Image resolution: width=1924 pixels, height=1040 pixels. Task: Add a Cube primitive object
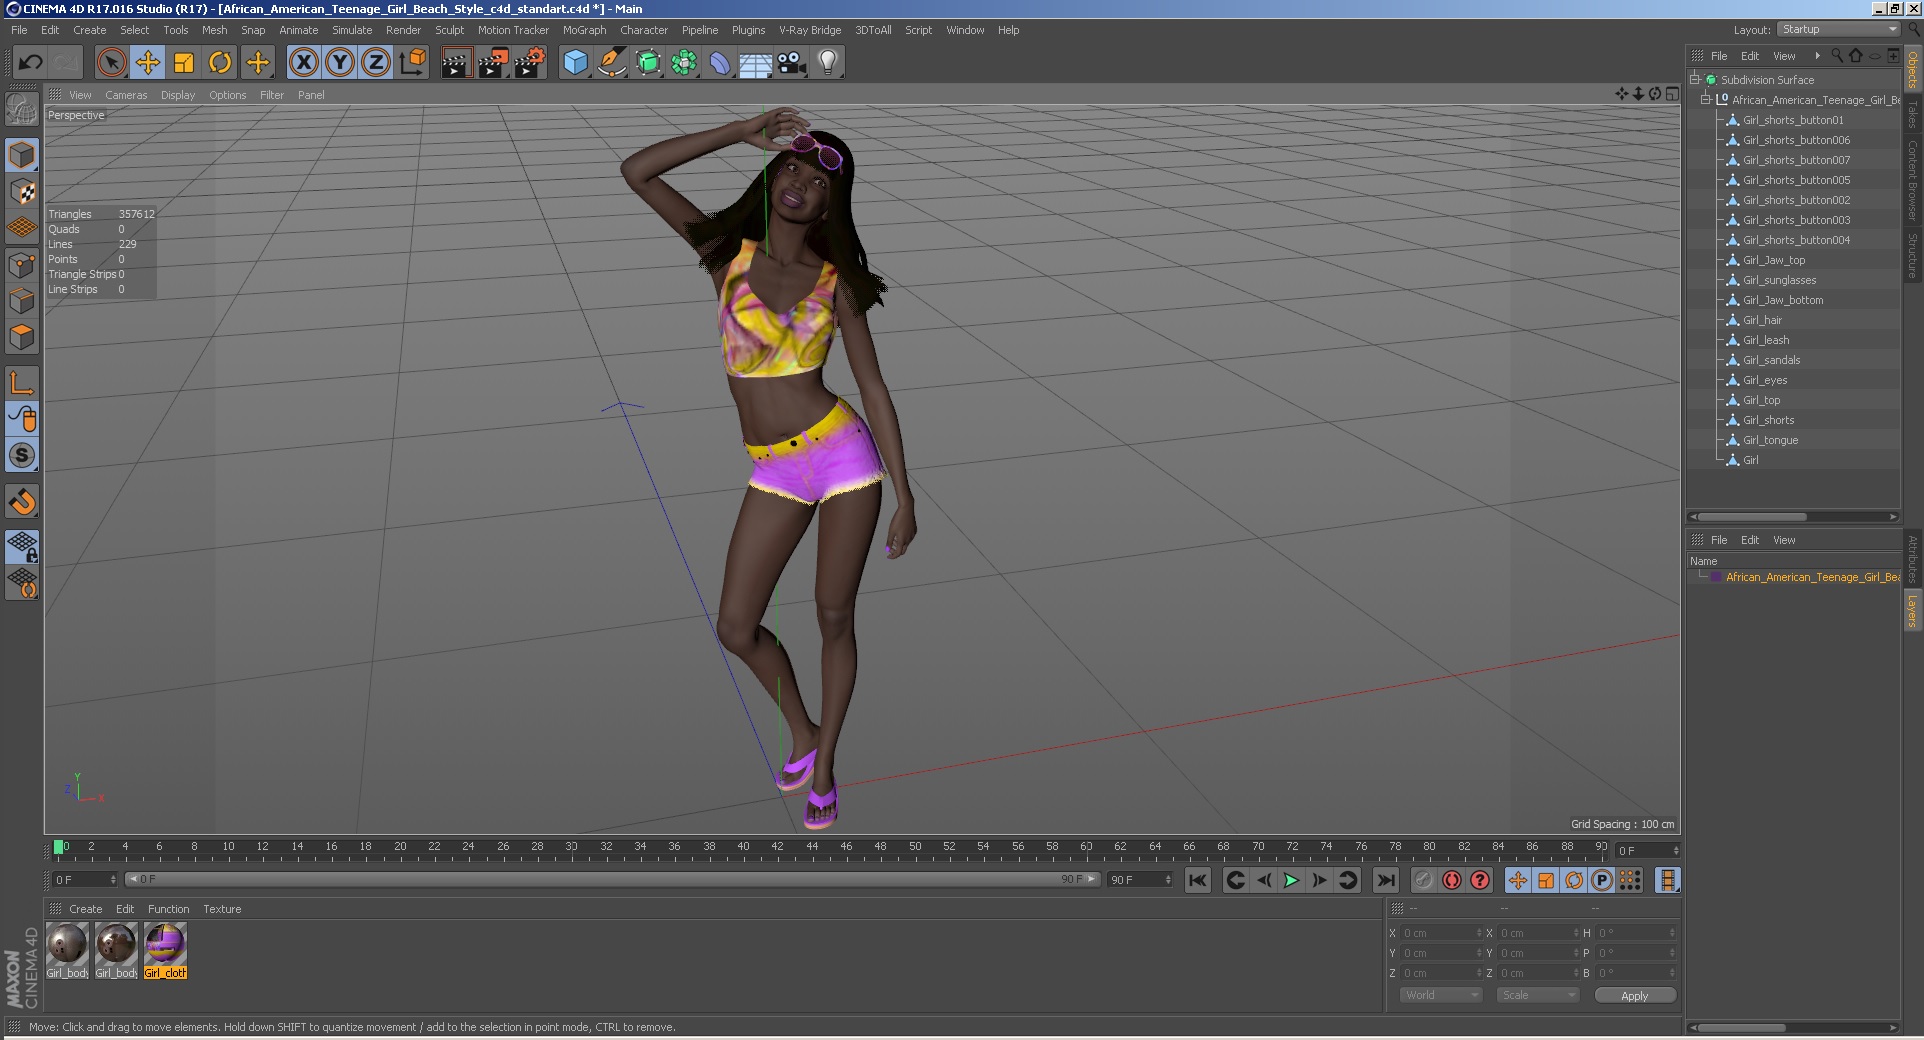576,63
